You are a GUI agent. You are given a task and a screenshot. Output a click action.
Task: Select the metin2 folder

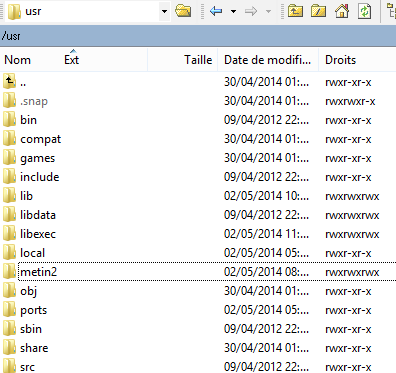pyautogui.click(x=198, y=272)
